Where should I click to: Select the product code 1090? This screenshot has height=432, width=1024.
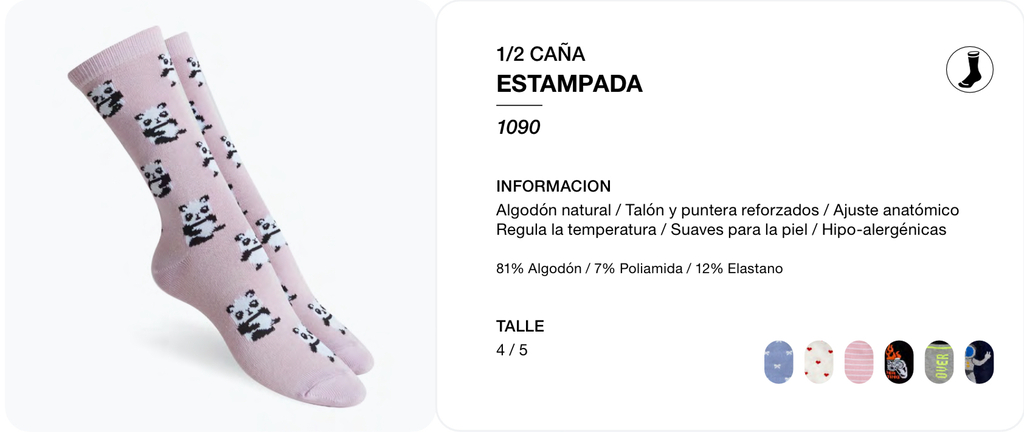click(519, 127)
